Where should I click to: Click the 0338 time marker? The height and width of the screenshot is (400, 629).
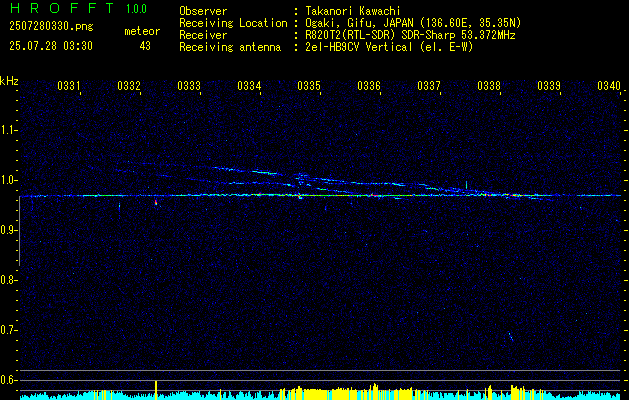click(x=489, y=85)
